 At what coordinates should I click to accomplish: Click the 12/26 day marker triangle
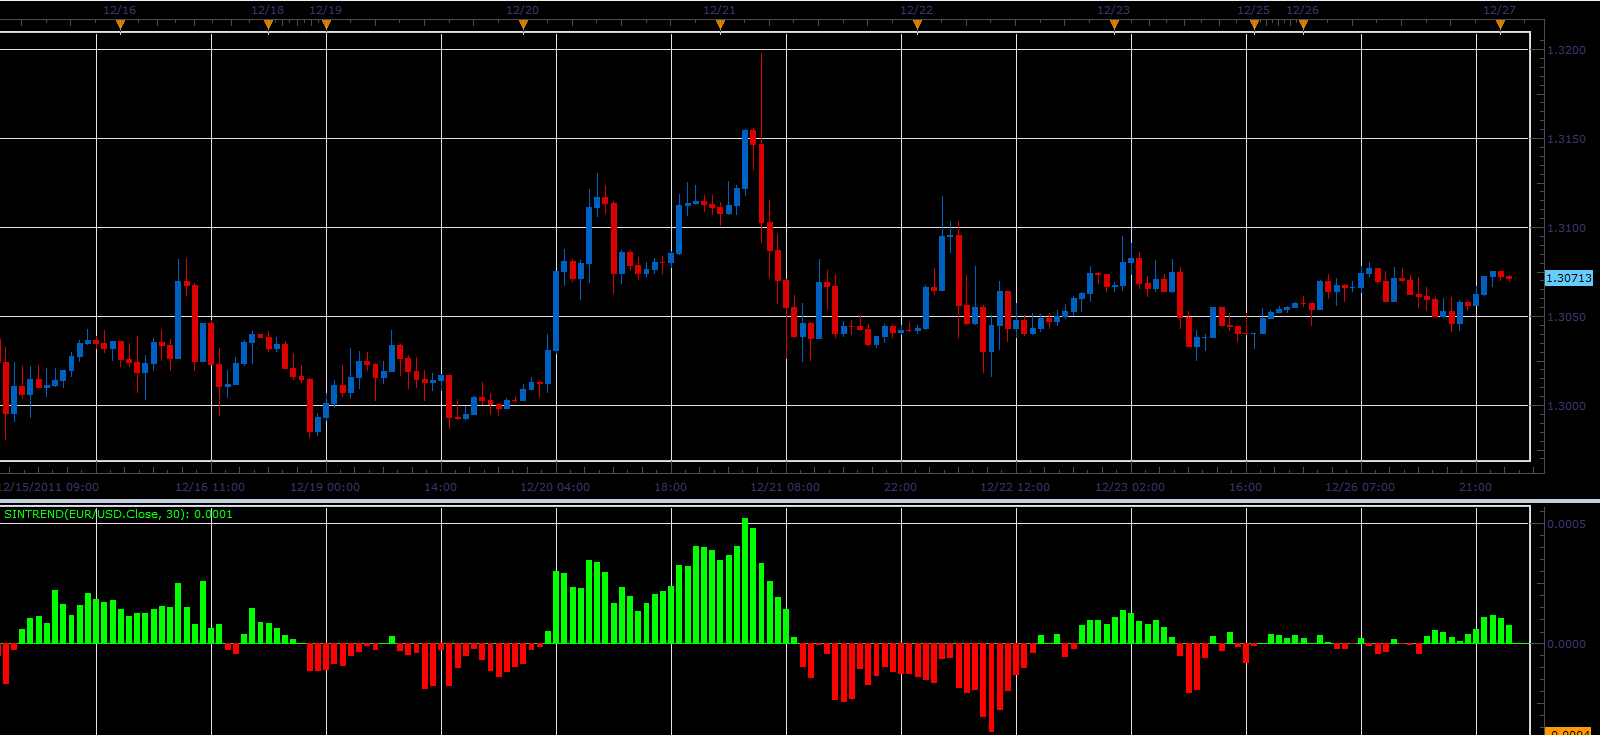[1303, 26]
